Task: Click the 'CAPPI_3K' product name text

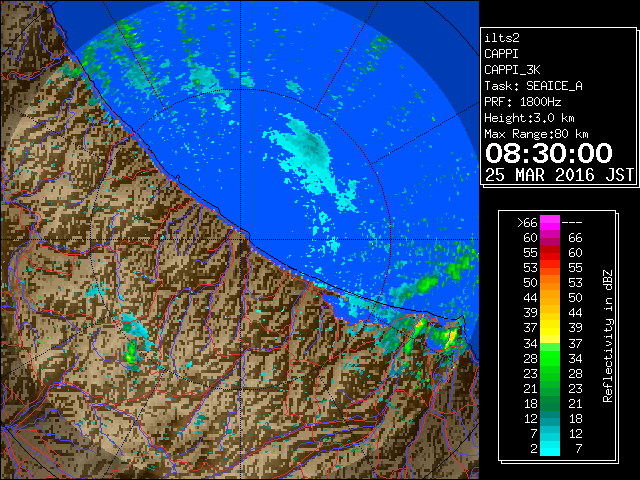Action: pos(512,70)
